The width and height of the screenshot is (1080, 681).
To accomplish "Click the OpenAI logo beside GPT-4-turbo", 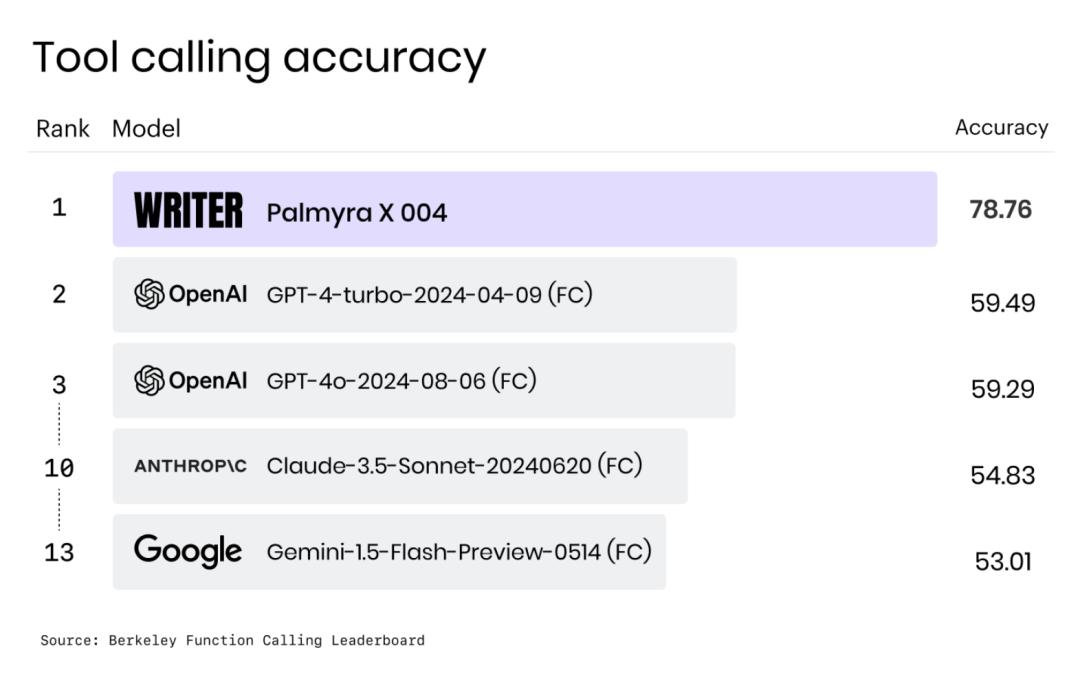I will click(190, 295).
